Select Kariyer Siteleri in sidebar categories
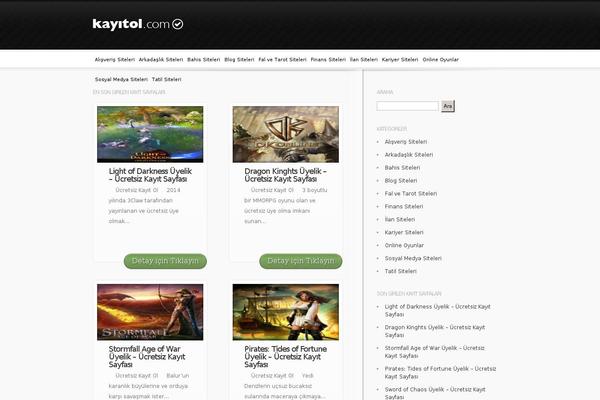The height and width of the screenshot is (400, 600). tap(404, 233)
